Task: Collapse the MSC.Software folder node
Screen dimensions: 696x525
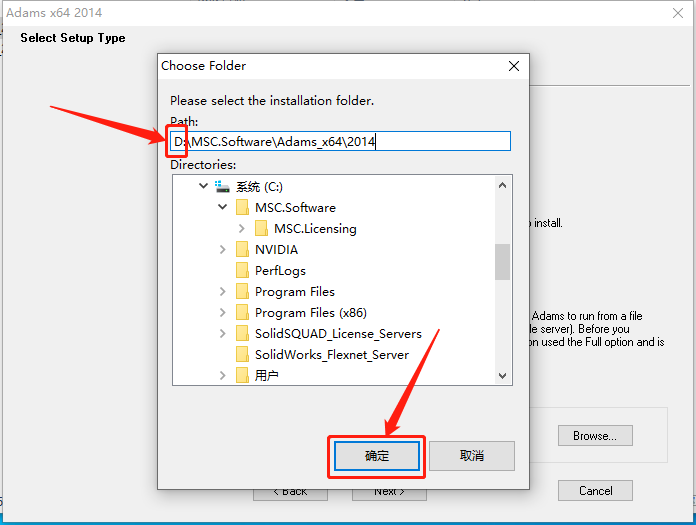Action: (x=222, y=207)
